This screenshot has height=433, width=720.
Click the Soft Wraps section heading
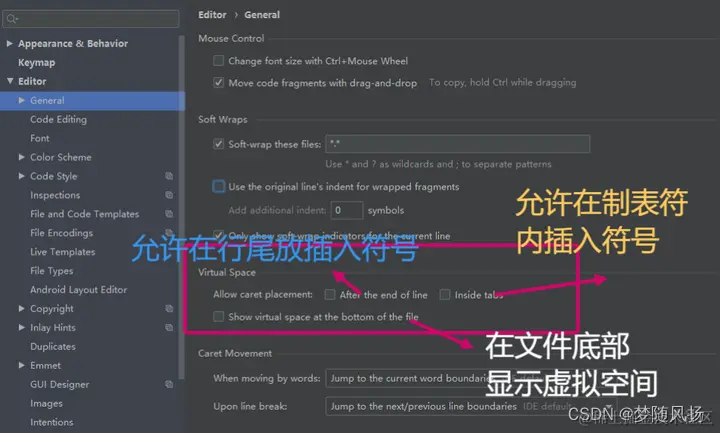pos(223,119)
